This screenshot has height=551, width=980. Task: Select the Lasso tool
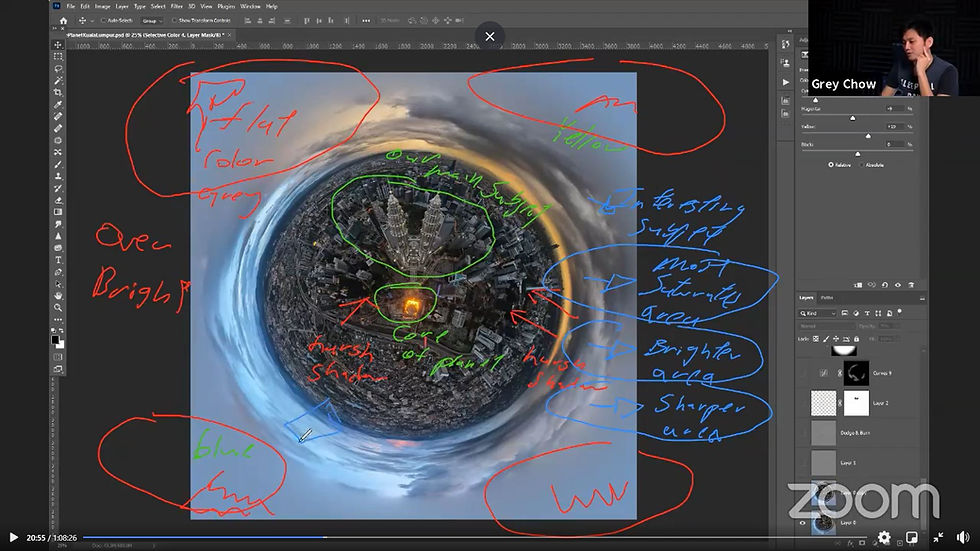click(58, 69)
